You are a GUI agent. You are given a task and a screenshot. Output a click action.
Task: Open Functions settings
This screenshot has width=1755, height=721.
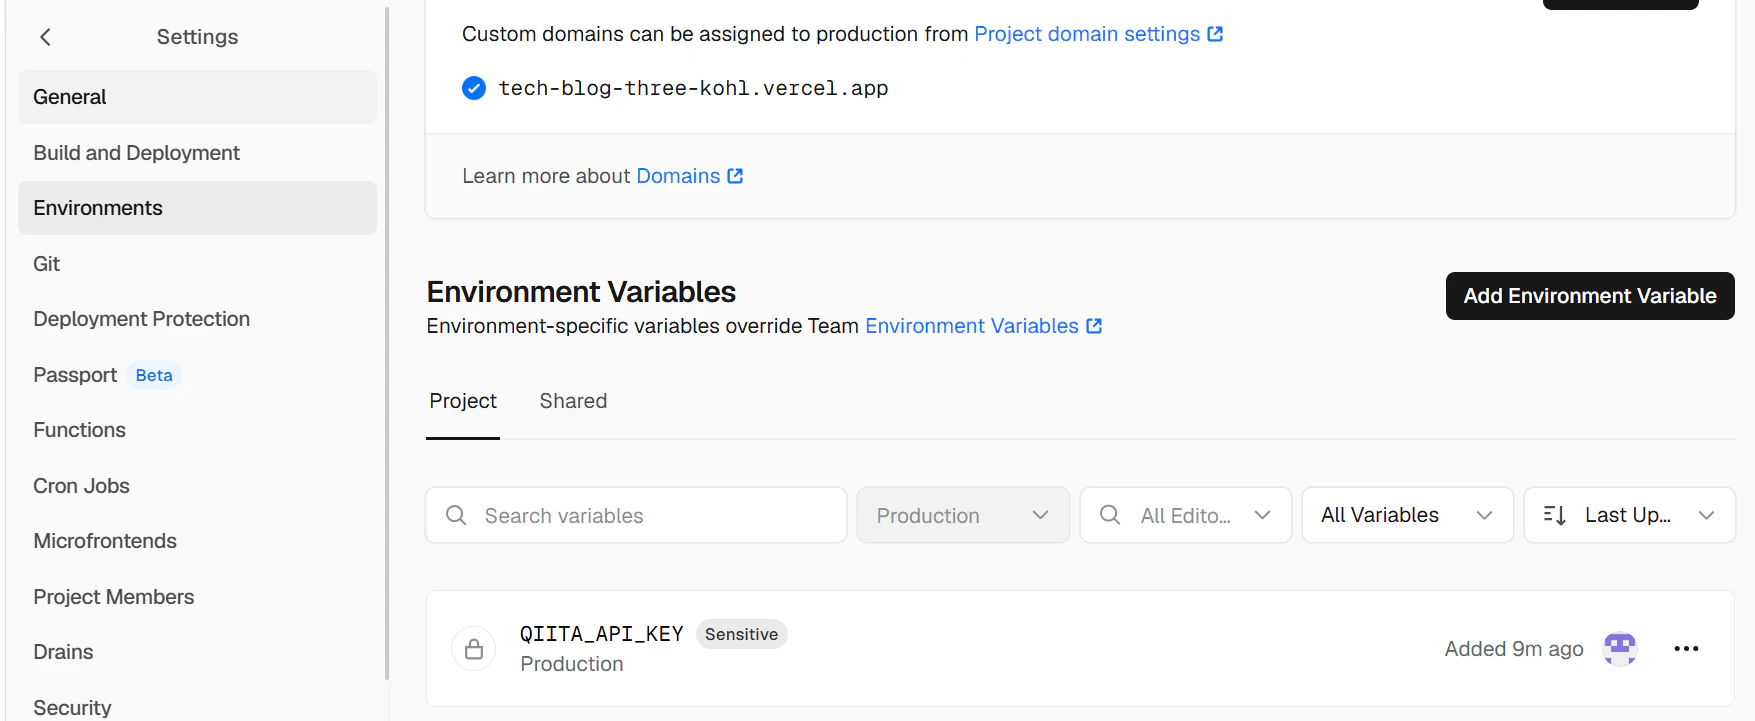click(197, 430)
